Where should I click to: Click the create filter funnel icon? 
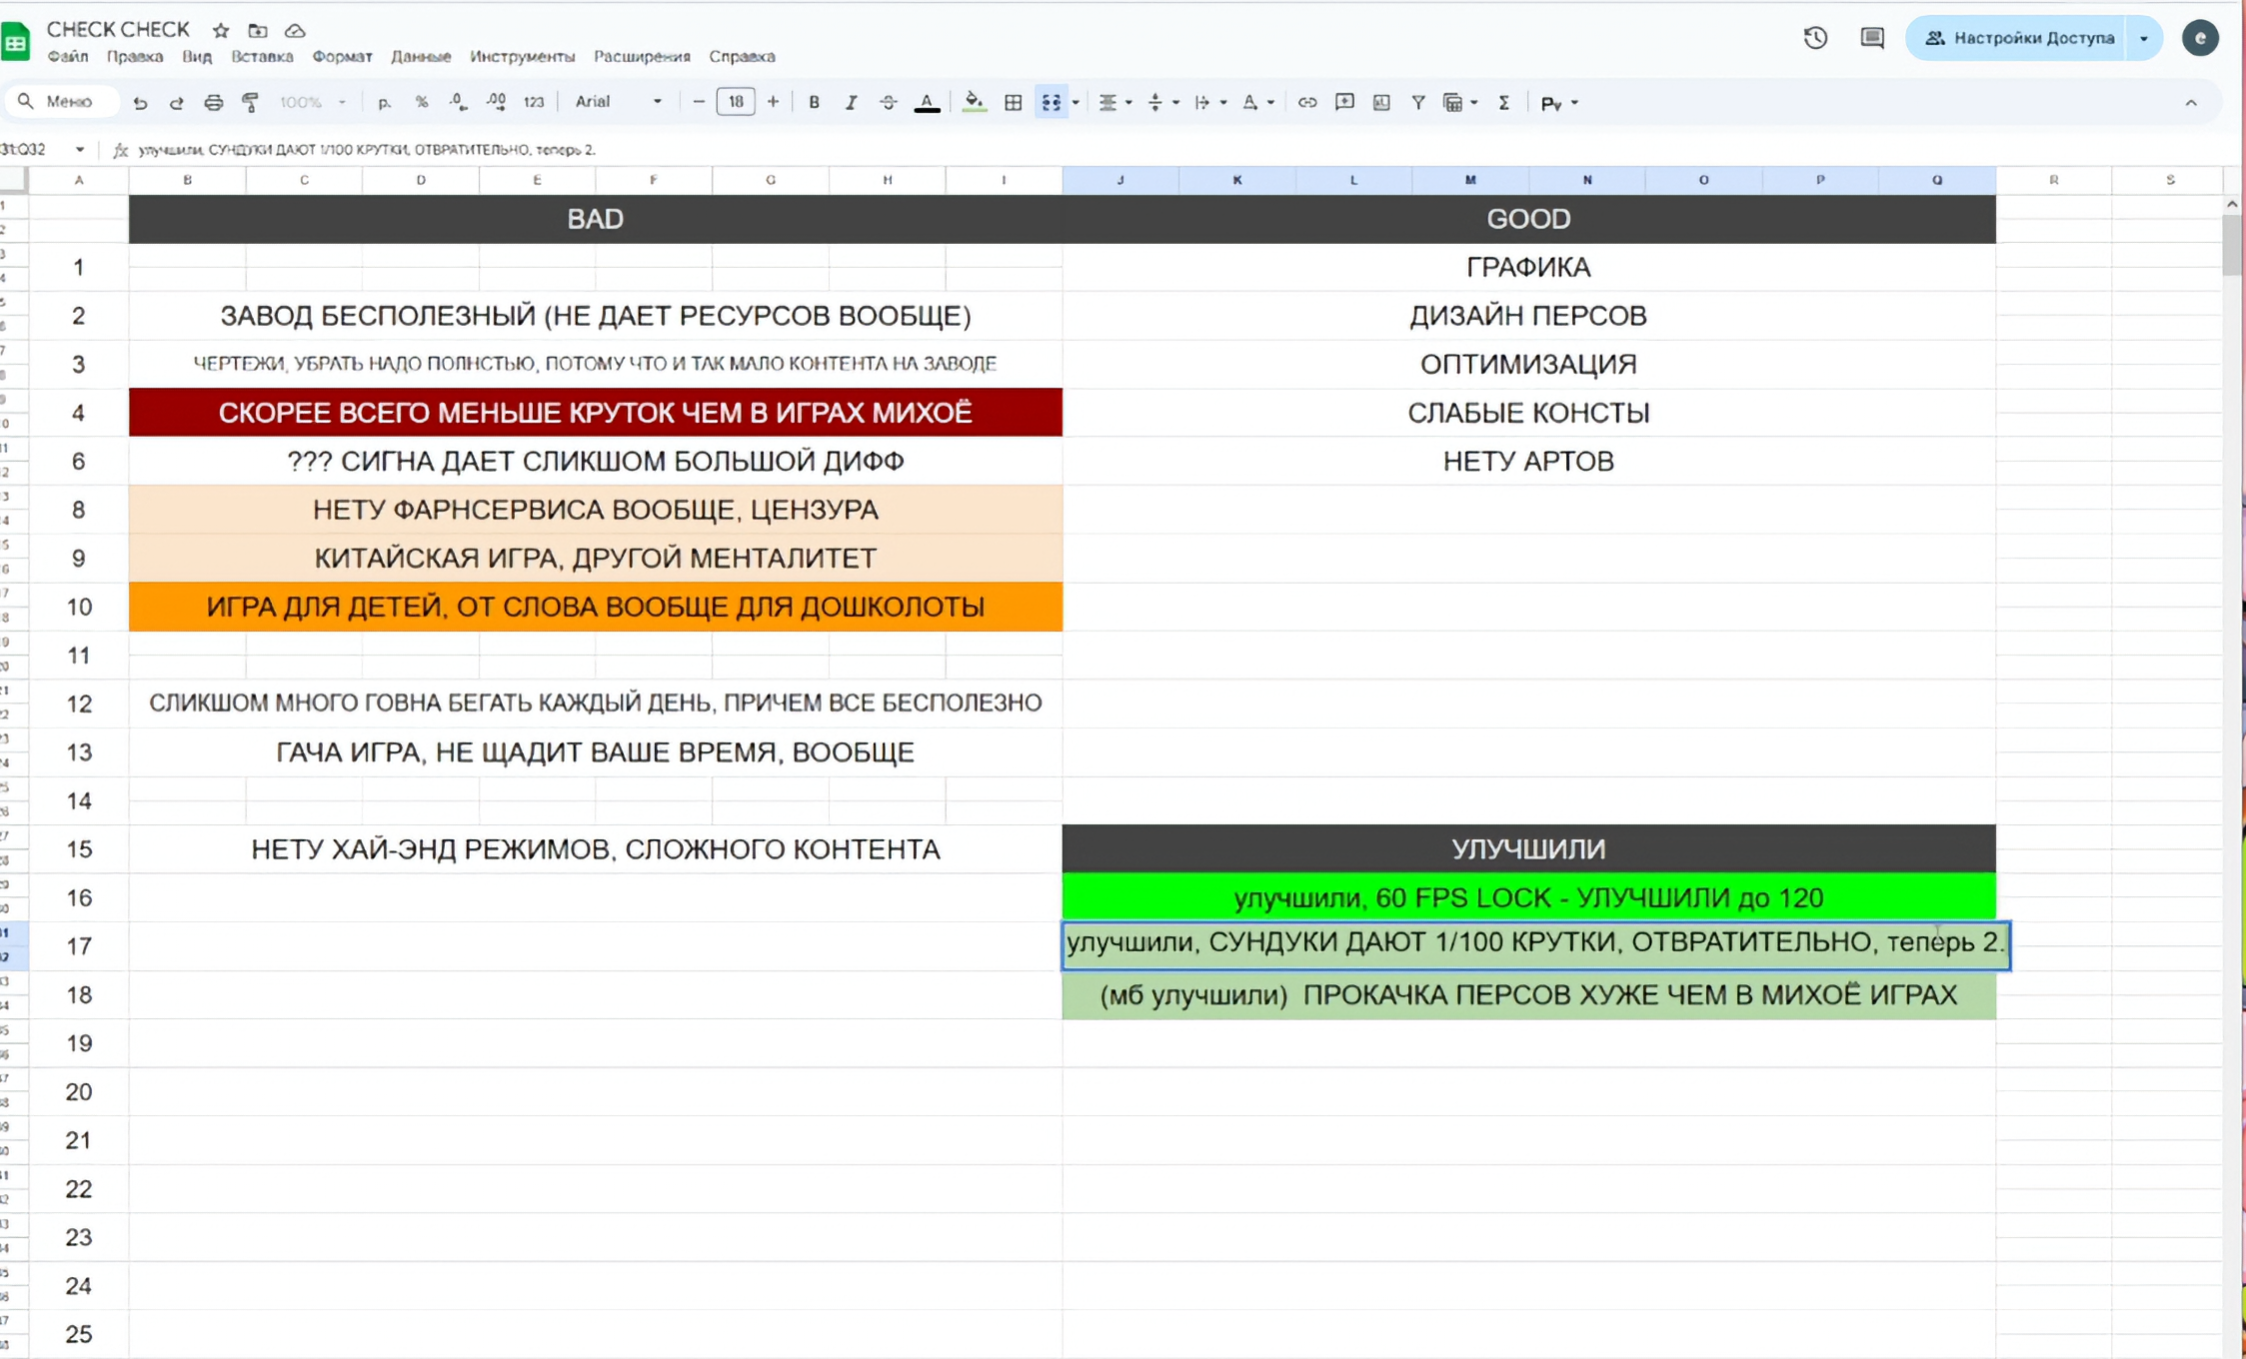click(1418, 102)
